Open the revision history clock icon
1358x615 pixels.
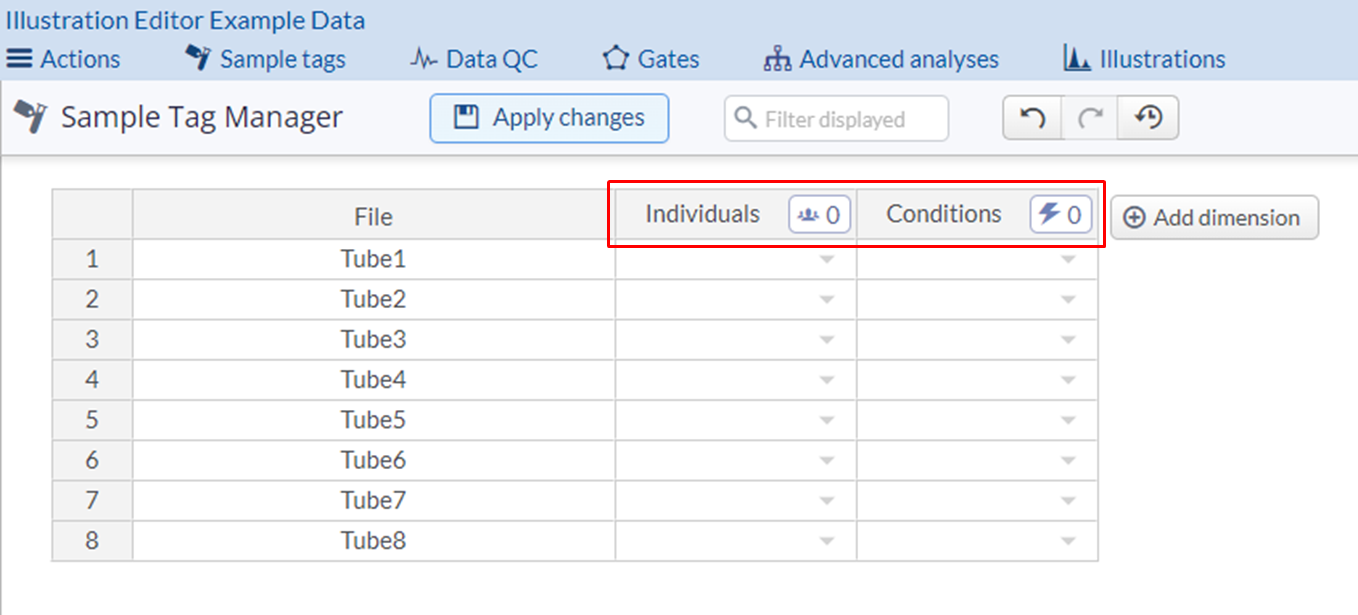coord(1148,118)
